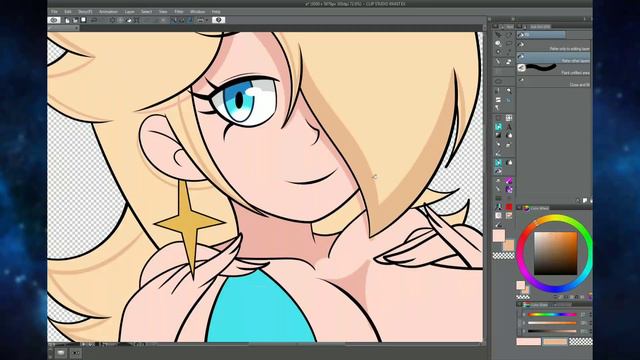Image resolution: width=640 pixels, height=360 pixels.
Task: Open the Select menu
Action: pyautogui.click(x=147, y=12)
